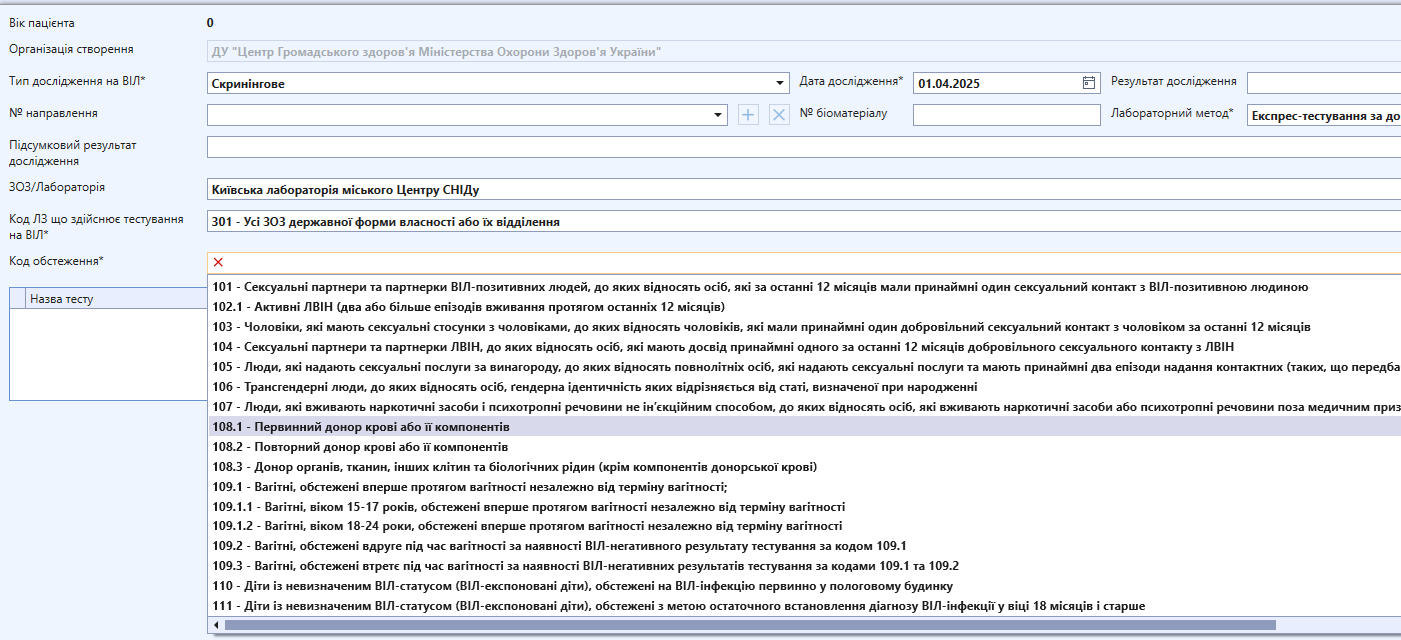Select code 108.2 - Повторний донор крові
This screenshot has width=1401, height=640.
[804, 447]
